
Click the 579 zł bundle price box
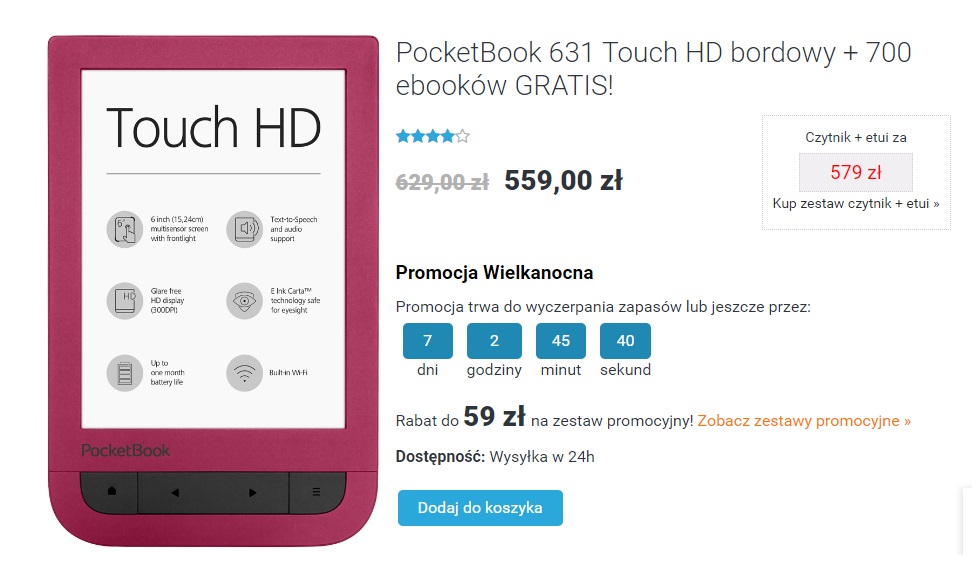[x=855, y=172]
